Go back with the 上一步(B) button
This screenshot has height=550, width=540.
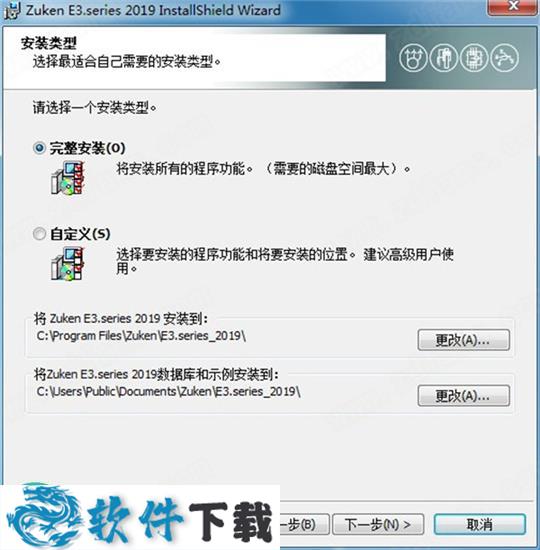[x=305, y=524]
